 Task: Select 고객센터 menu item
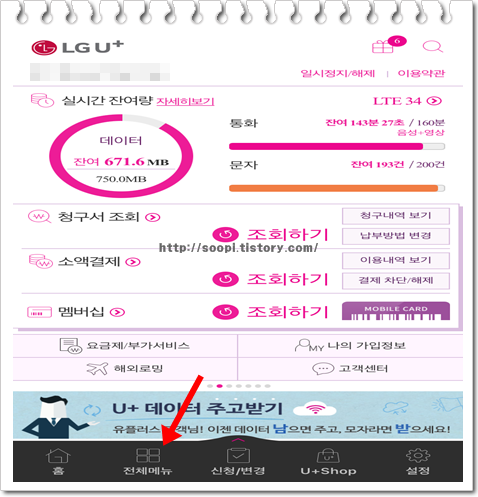[350, 369]
